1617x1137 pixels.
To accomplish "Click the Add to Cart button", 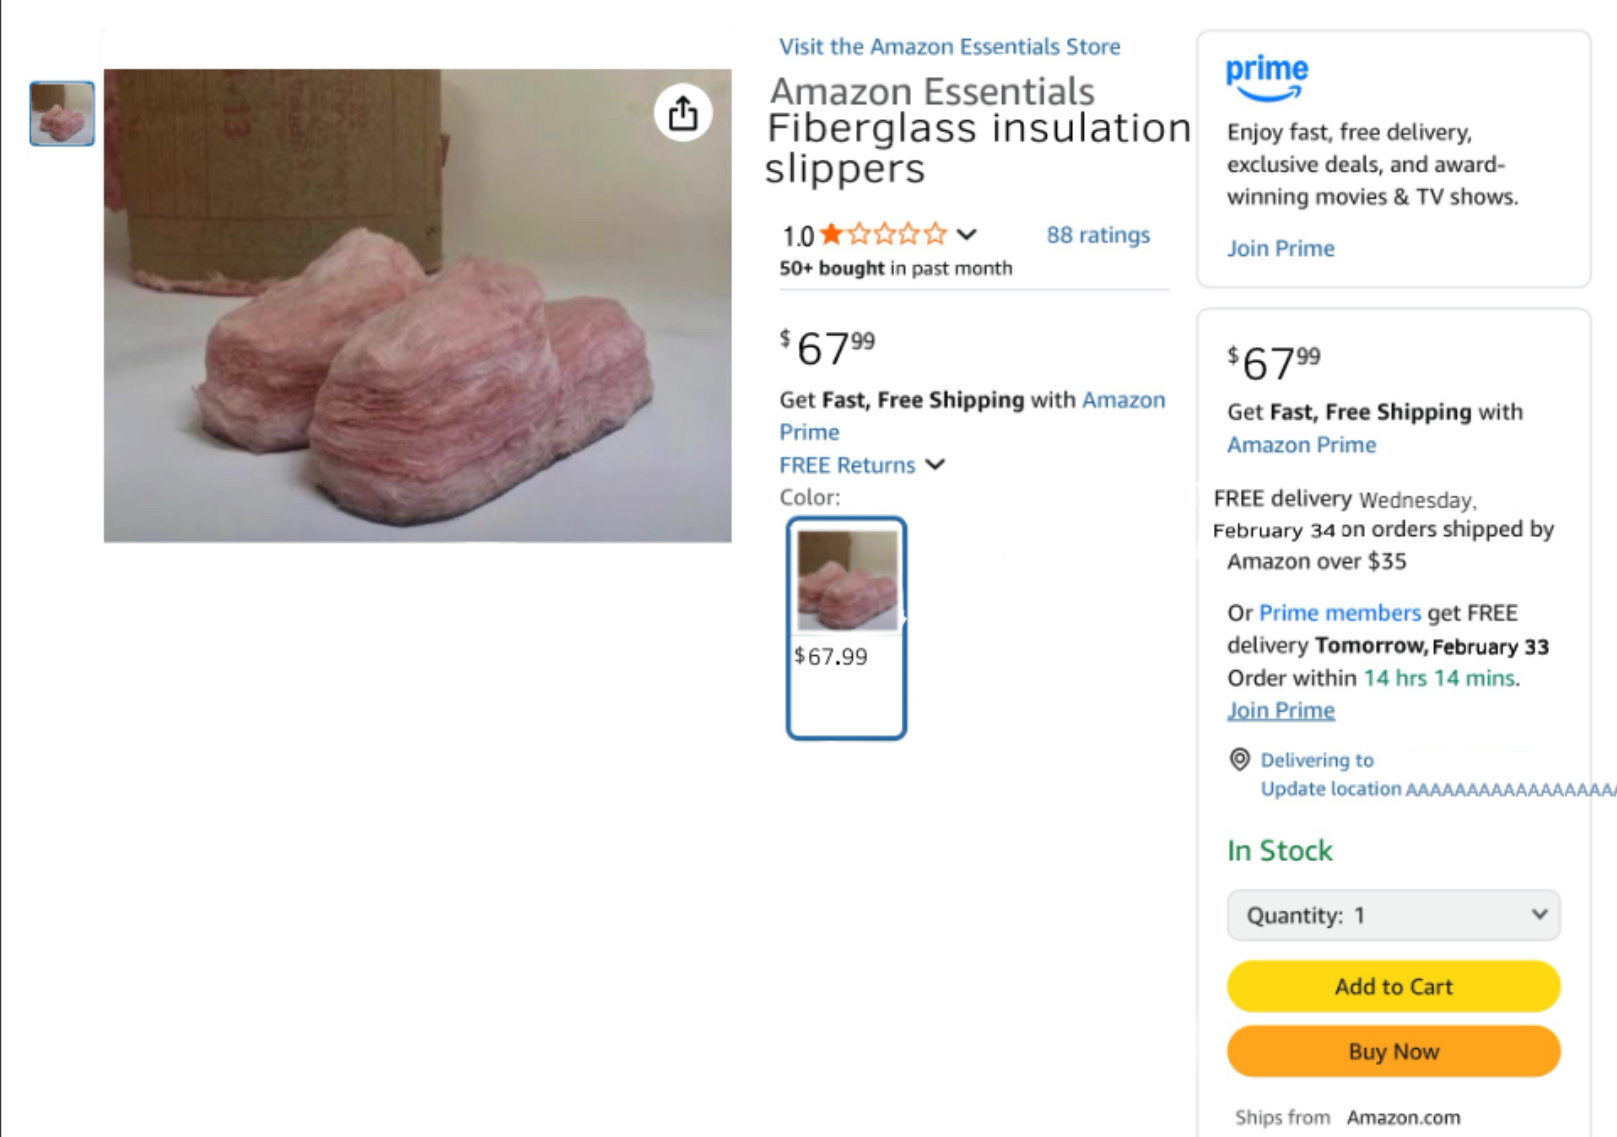I will [1393, 987].
